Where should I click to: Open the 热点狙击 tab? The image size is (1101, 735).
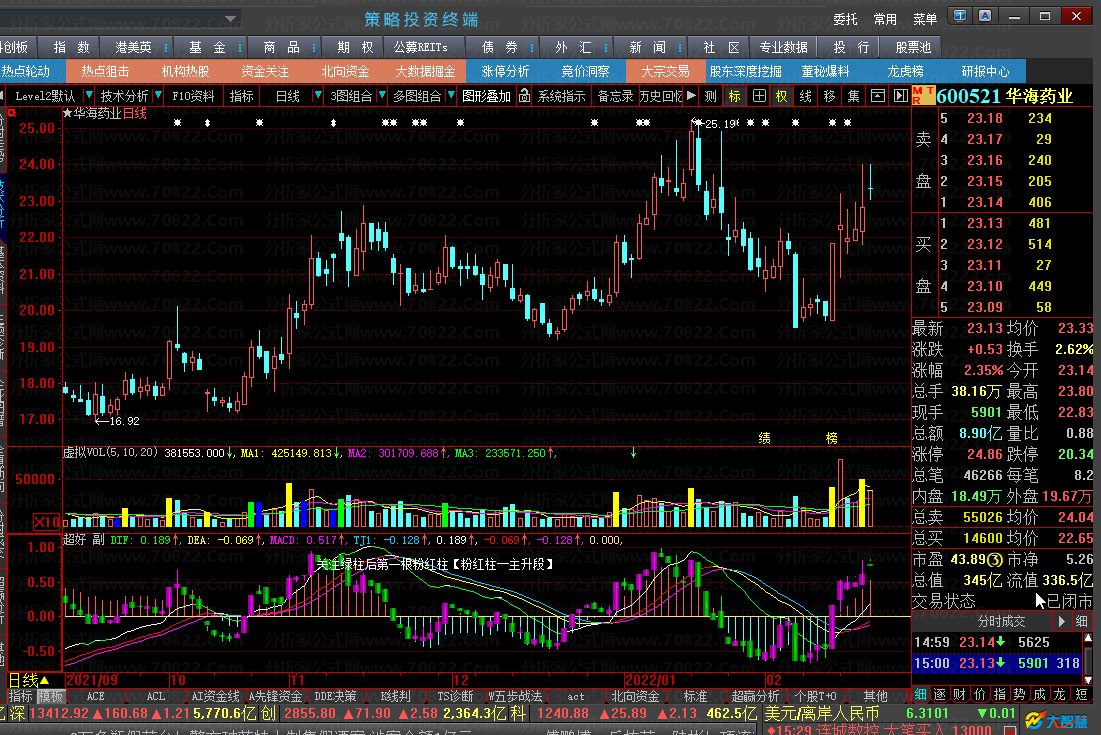pyautogui.click(x=105, y=71)
